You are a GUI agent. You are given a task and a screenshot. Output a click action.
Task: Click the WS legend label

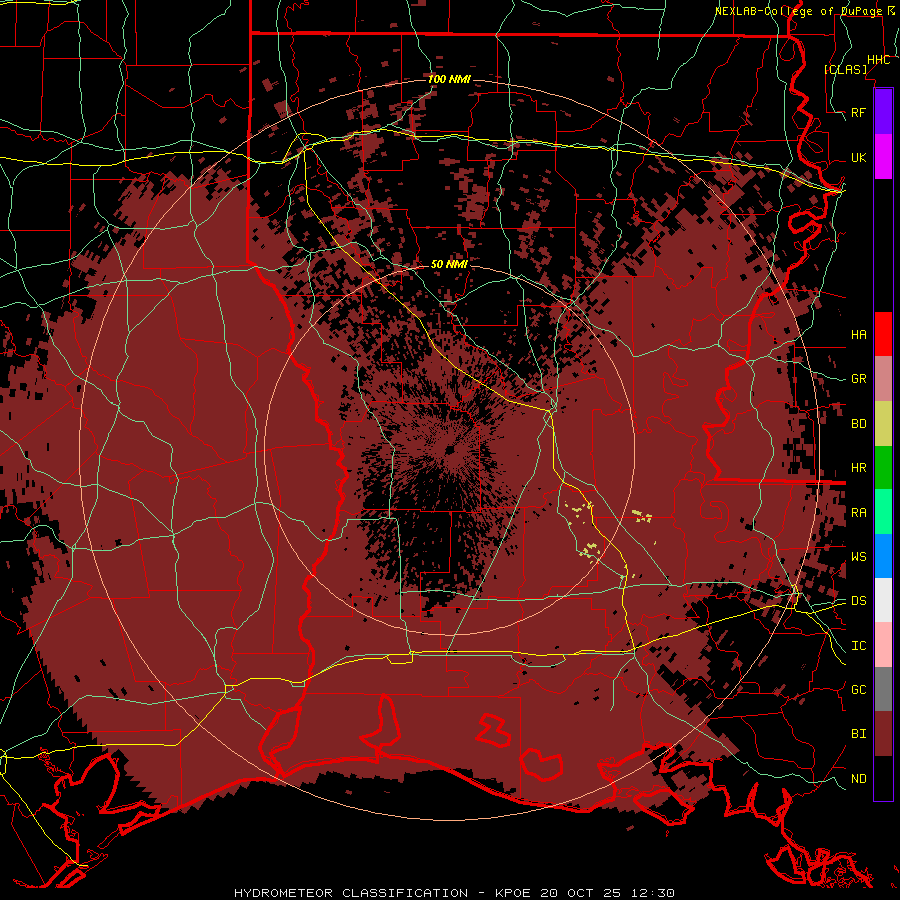[x=858, y=556]
